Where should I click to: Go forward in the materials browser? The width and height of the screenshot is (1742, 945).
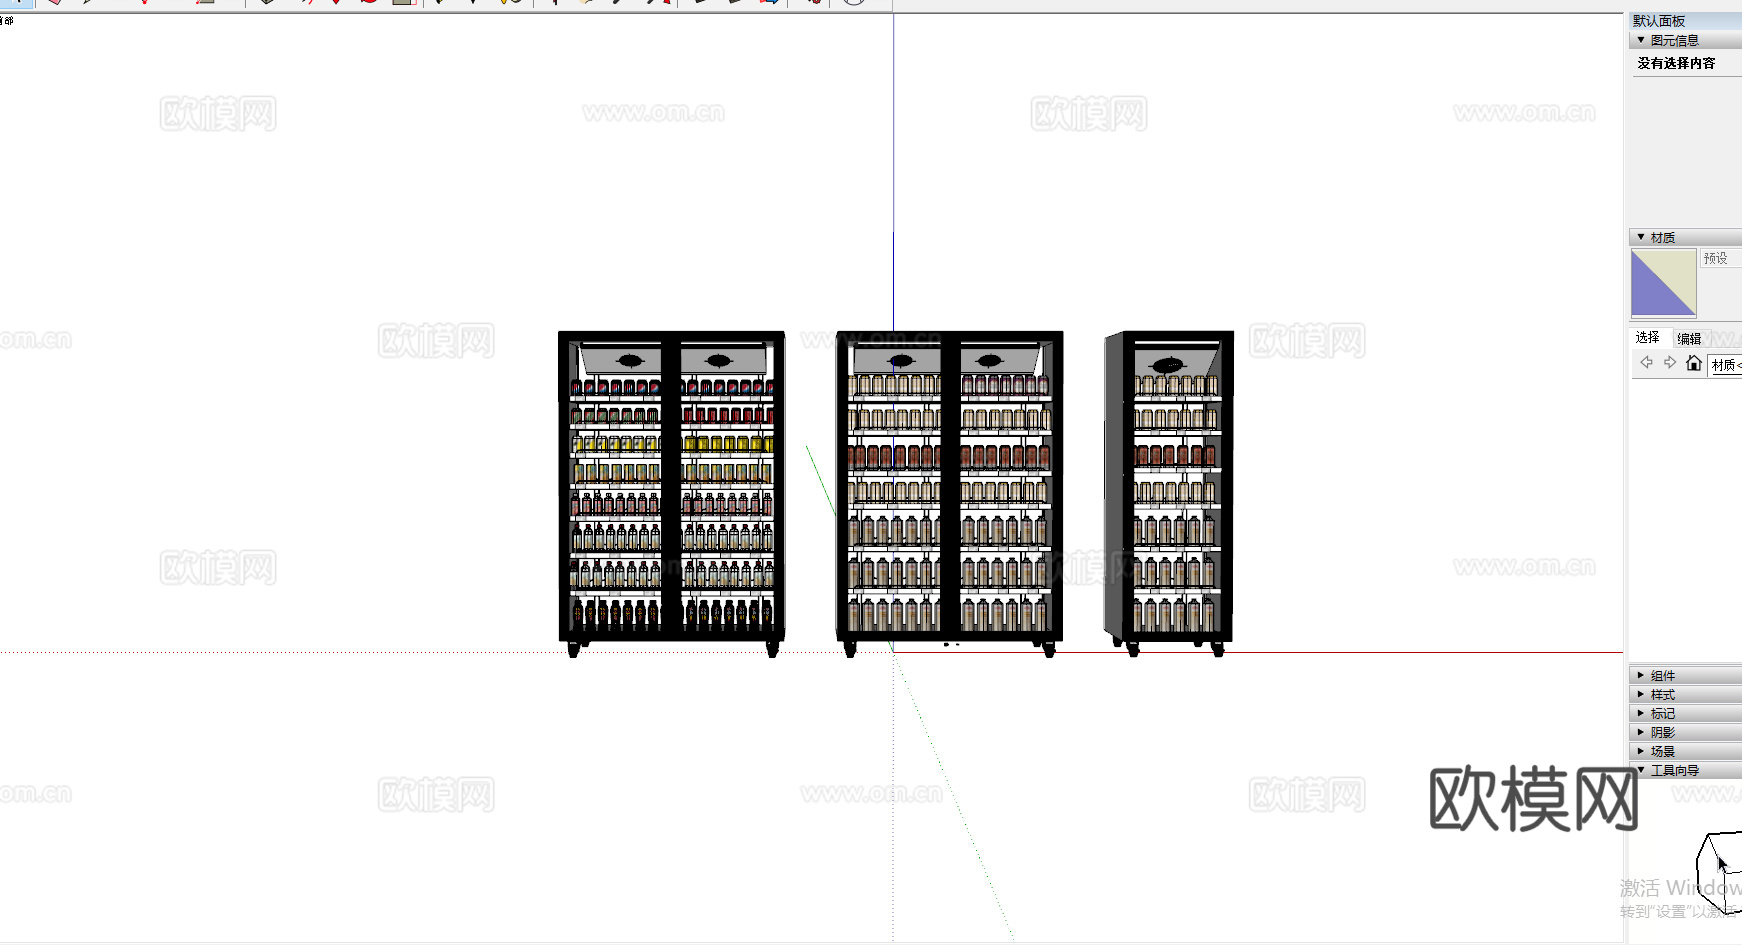pos(1670,363)
